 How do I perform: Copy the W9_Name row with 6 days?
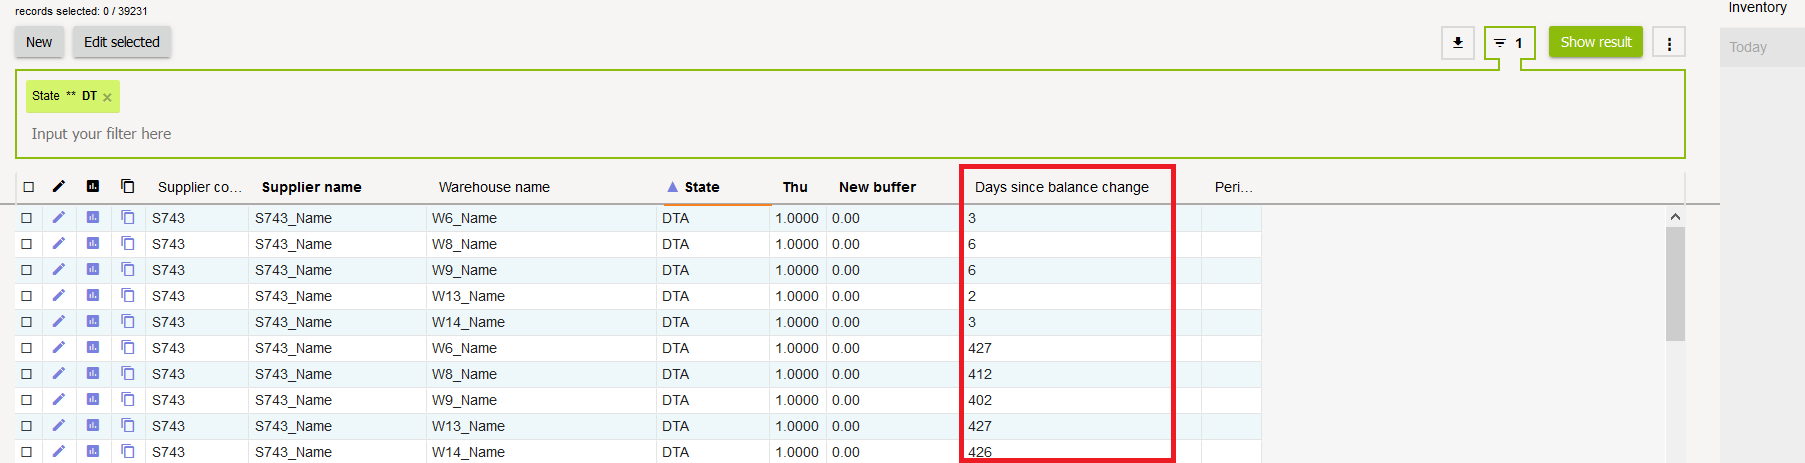128,270
